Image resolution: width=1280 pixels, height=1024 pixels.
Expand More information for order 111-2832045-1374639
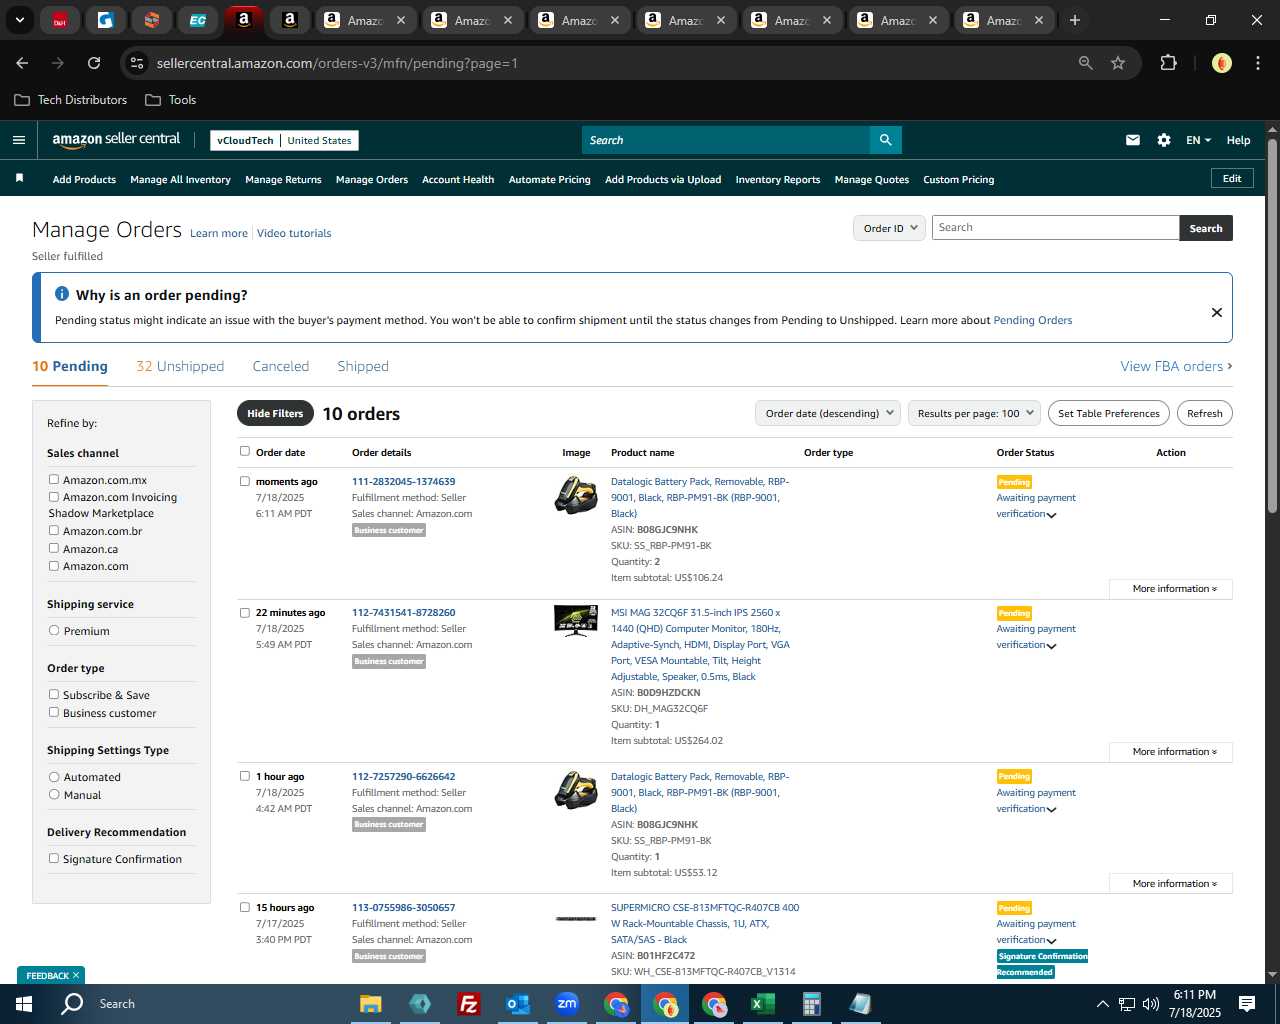click(x=1171, y=589)
